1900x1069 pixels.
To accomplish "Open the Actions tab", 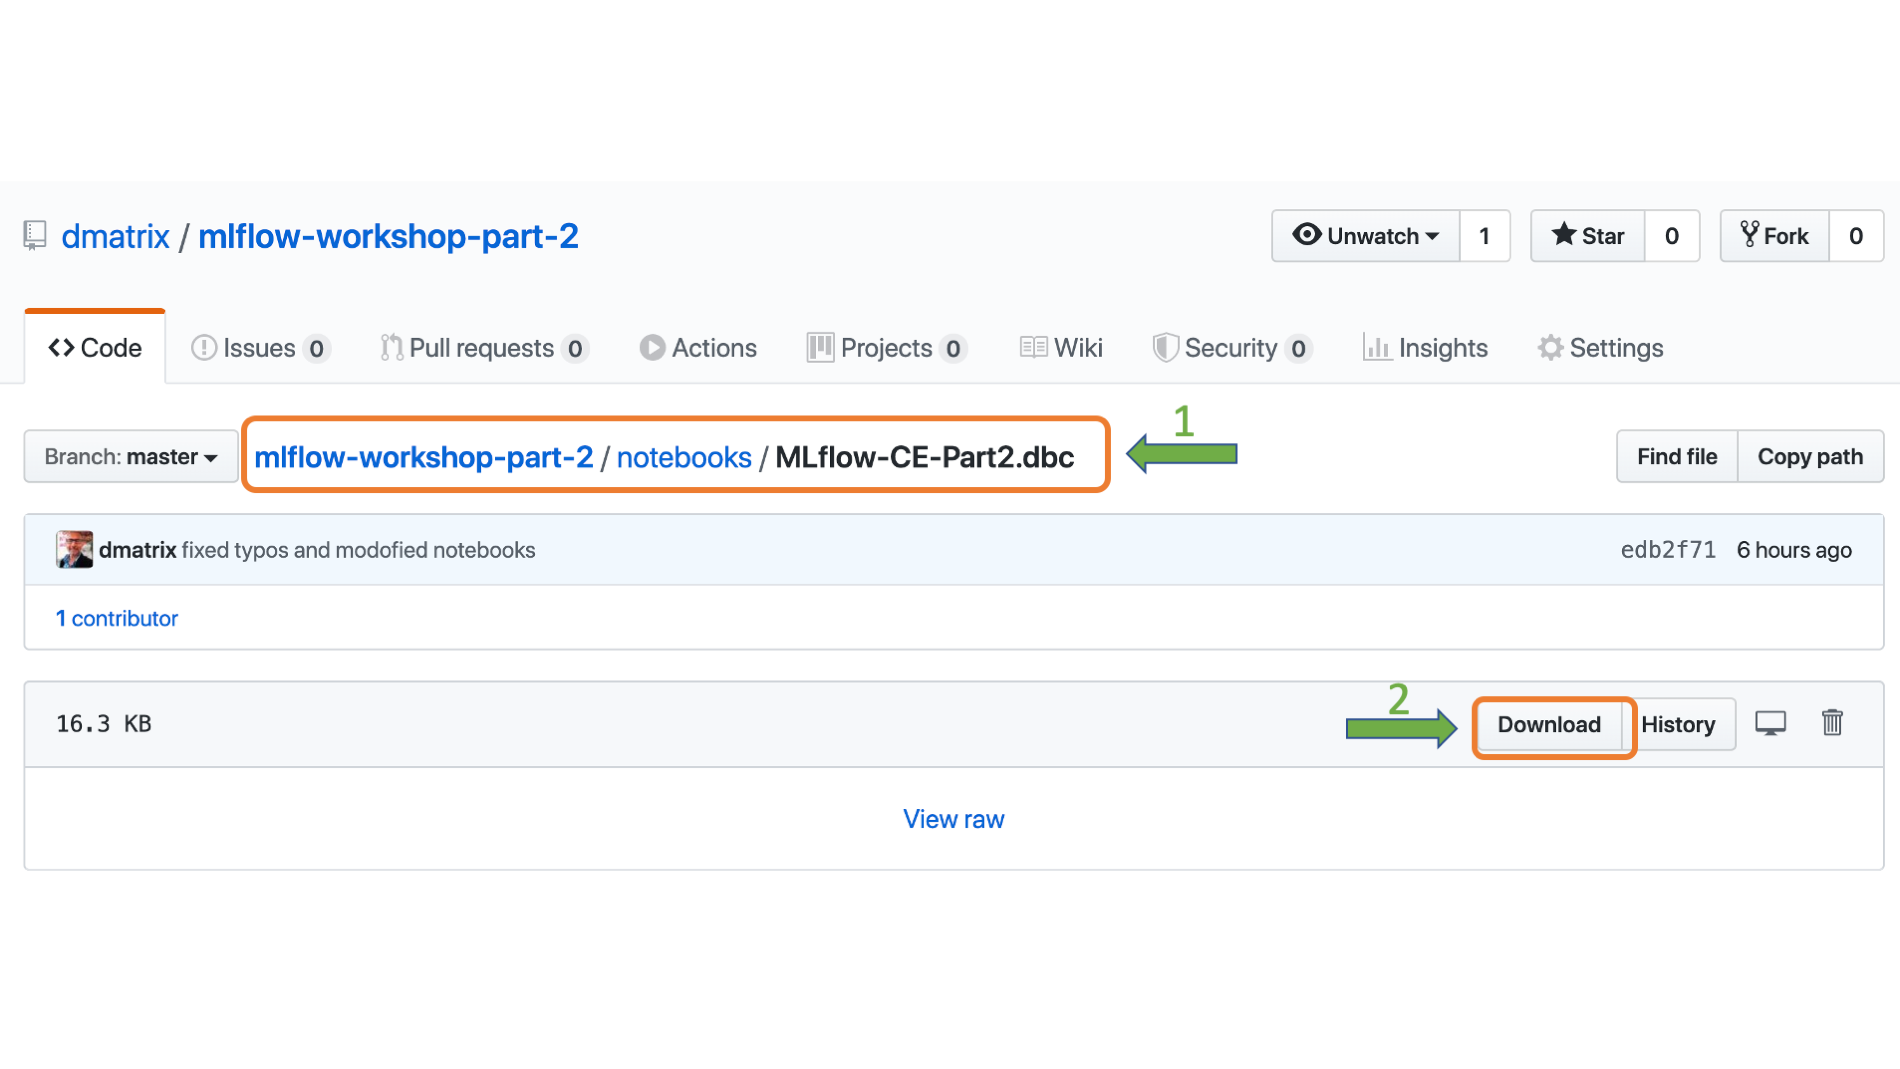I will [698, 348].
